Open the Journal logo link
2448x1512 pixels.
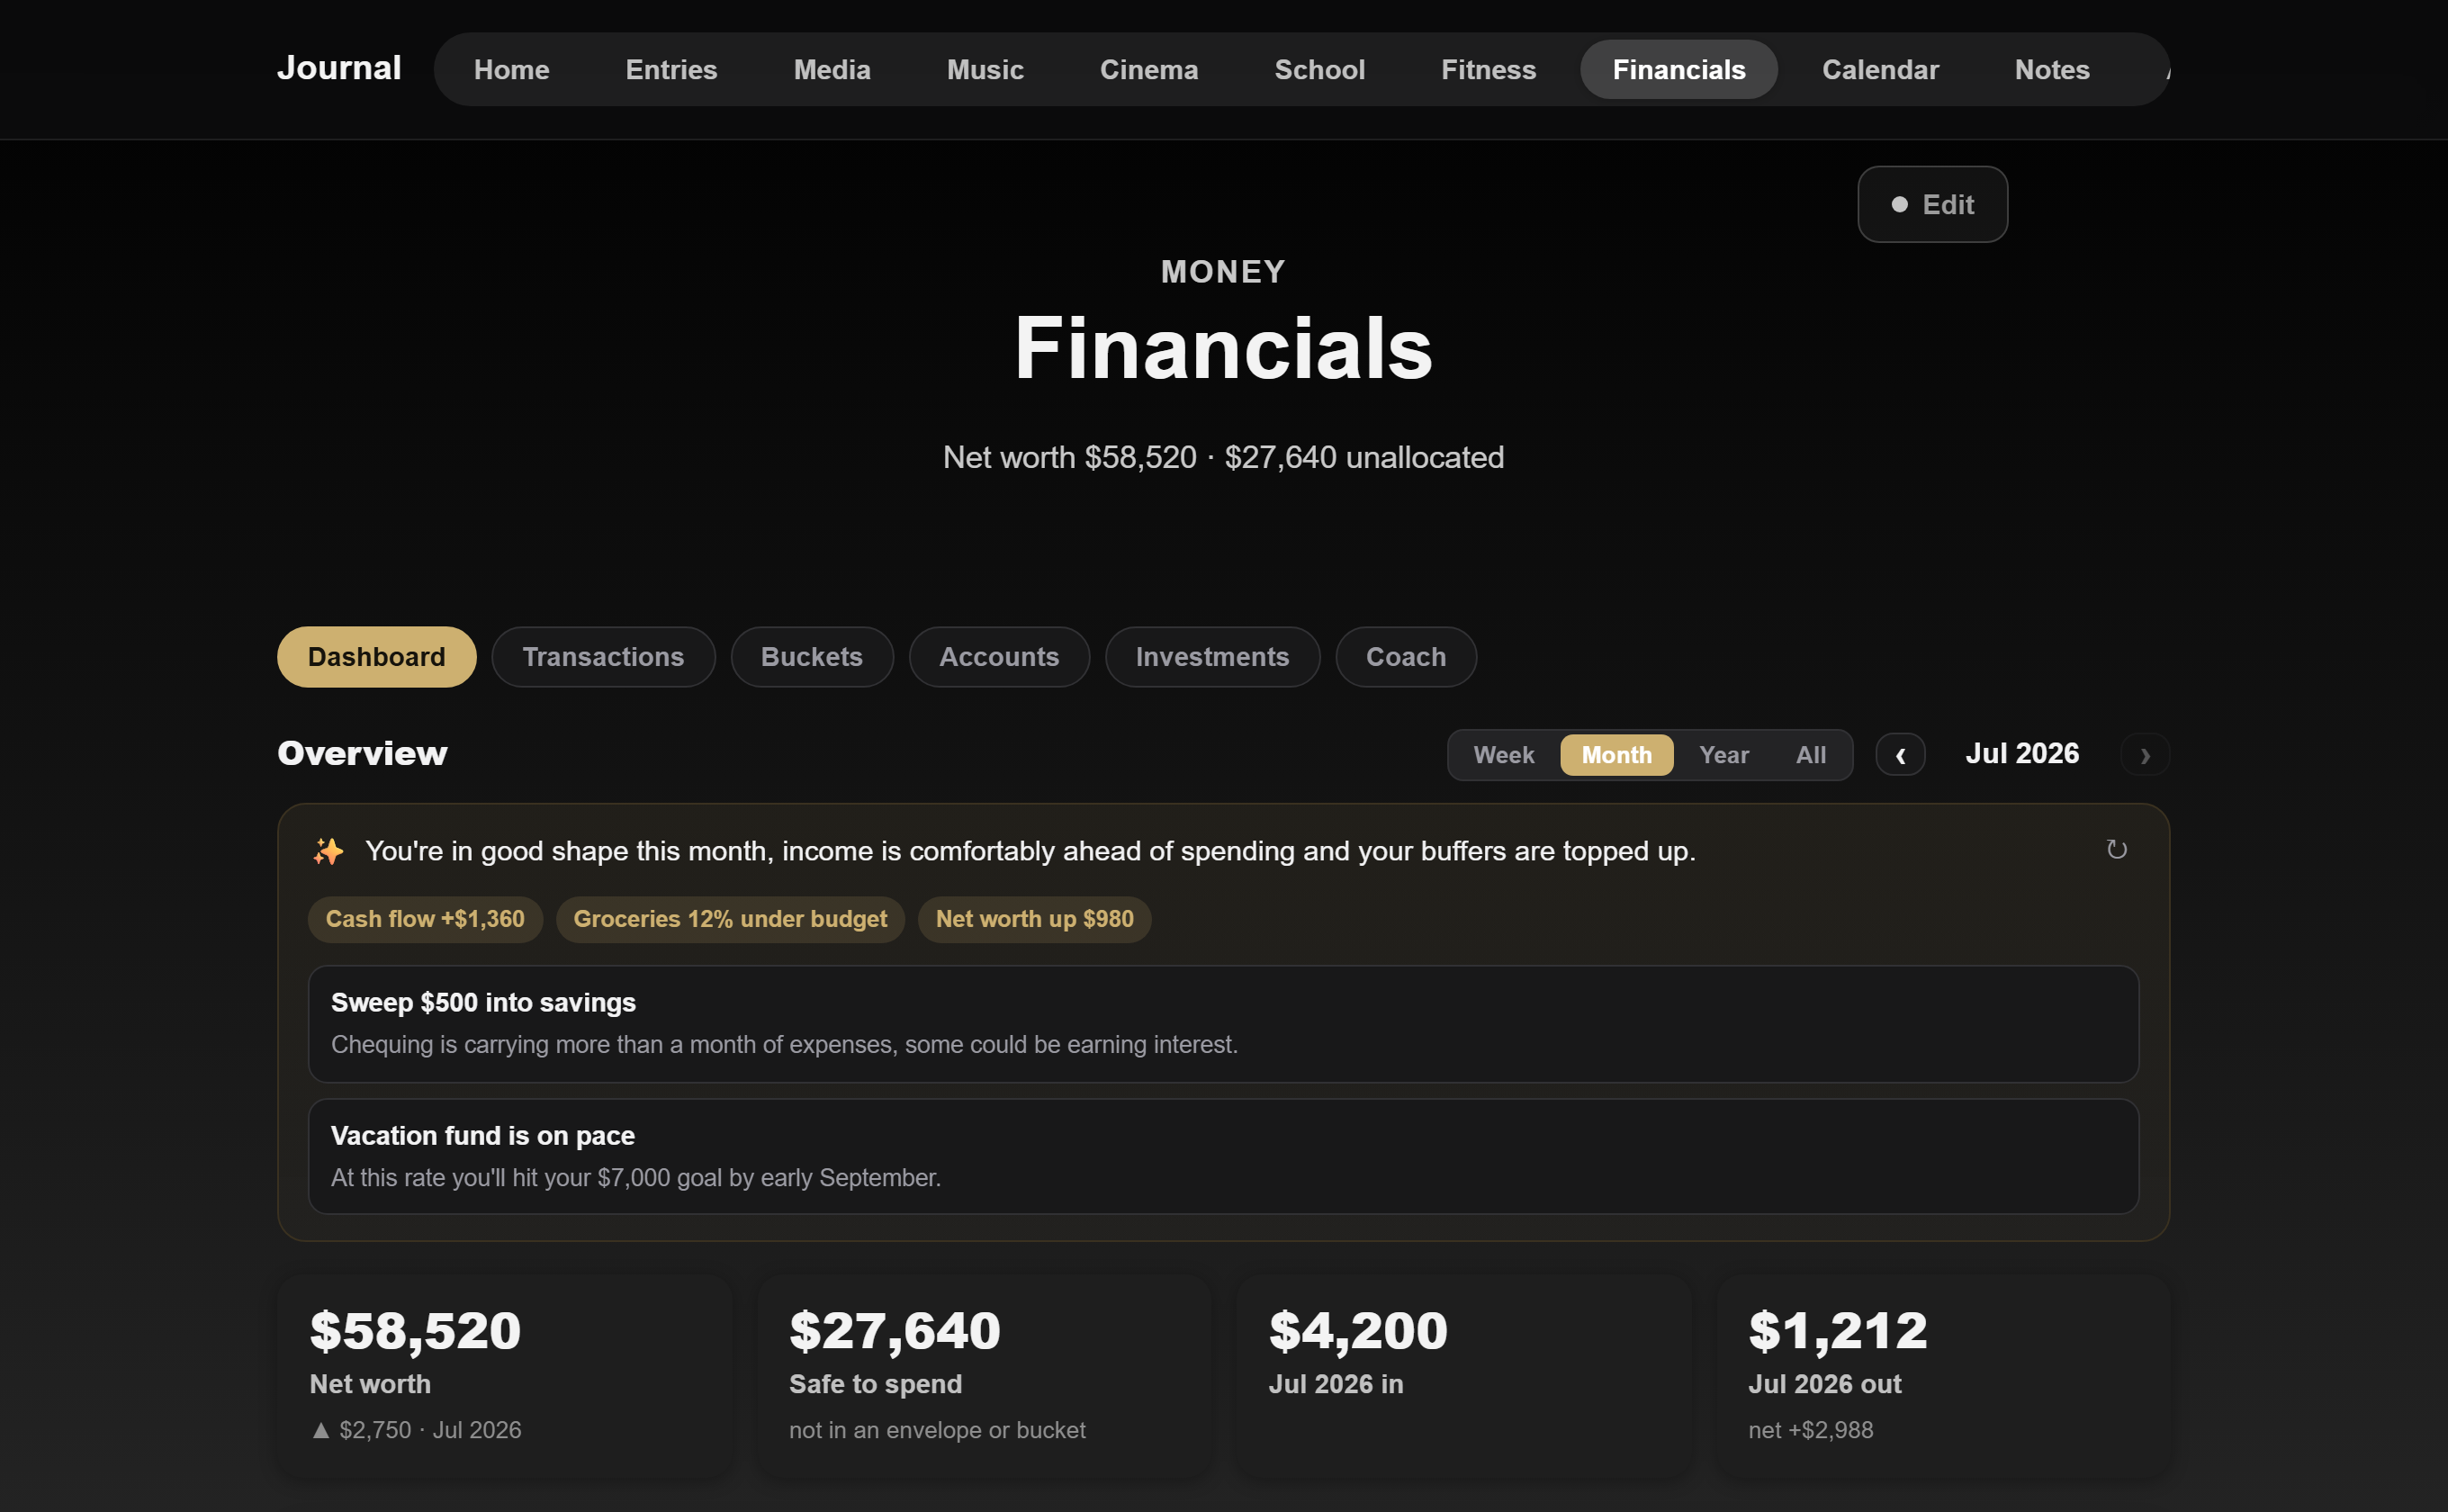pyautogui.click(x=339, y=68)
